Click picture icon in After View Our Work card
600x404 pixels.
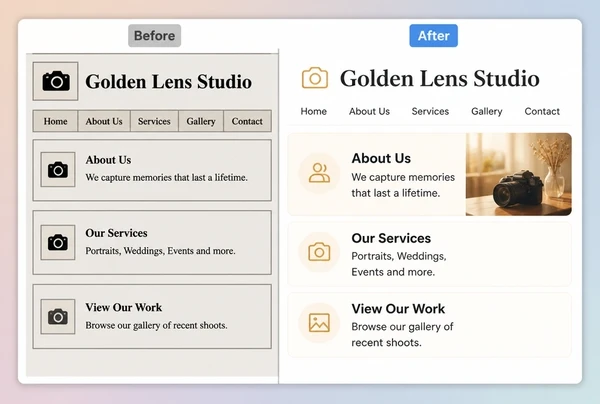pyautogui.click(x=319, y=323)
